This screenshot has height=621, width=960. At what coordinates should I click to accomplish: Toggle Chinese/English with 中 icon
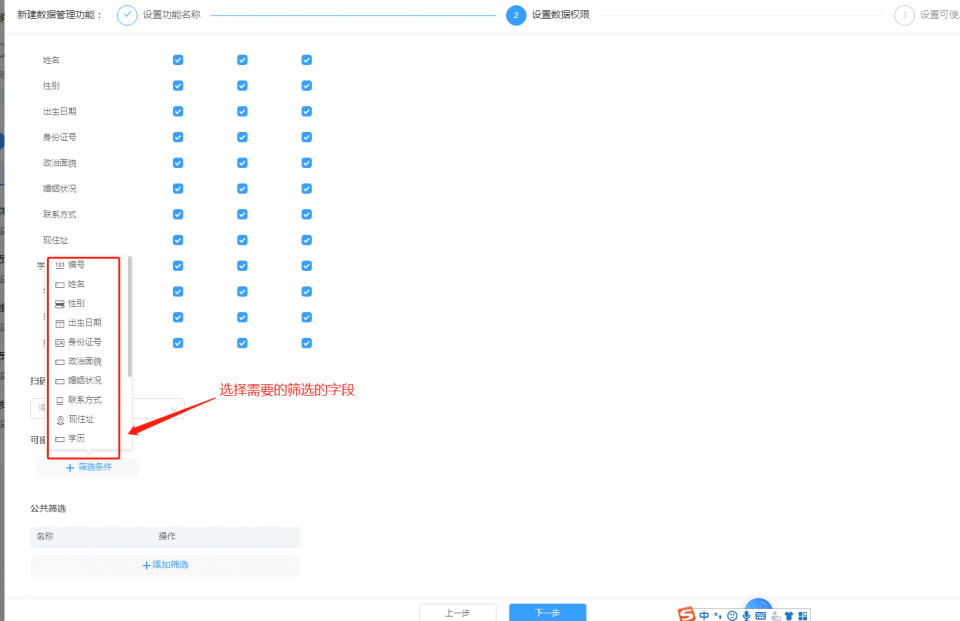pyautogui.click(x=703, y=614)
